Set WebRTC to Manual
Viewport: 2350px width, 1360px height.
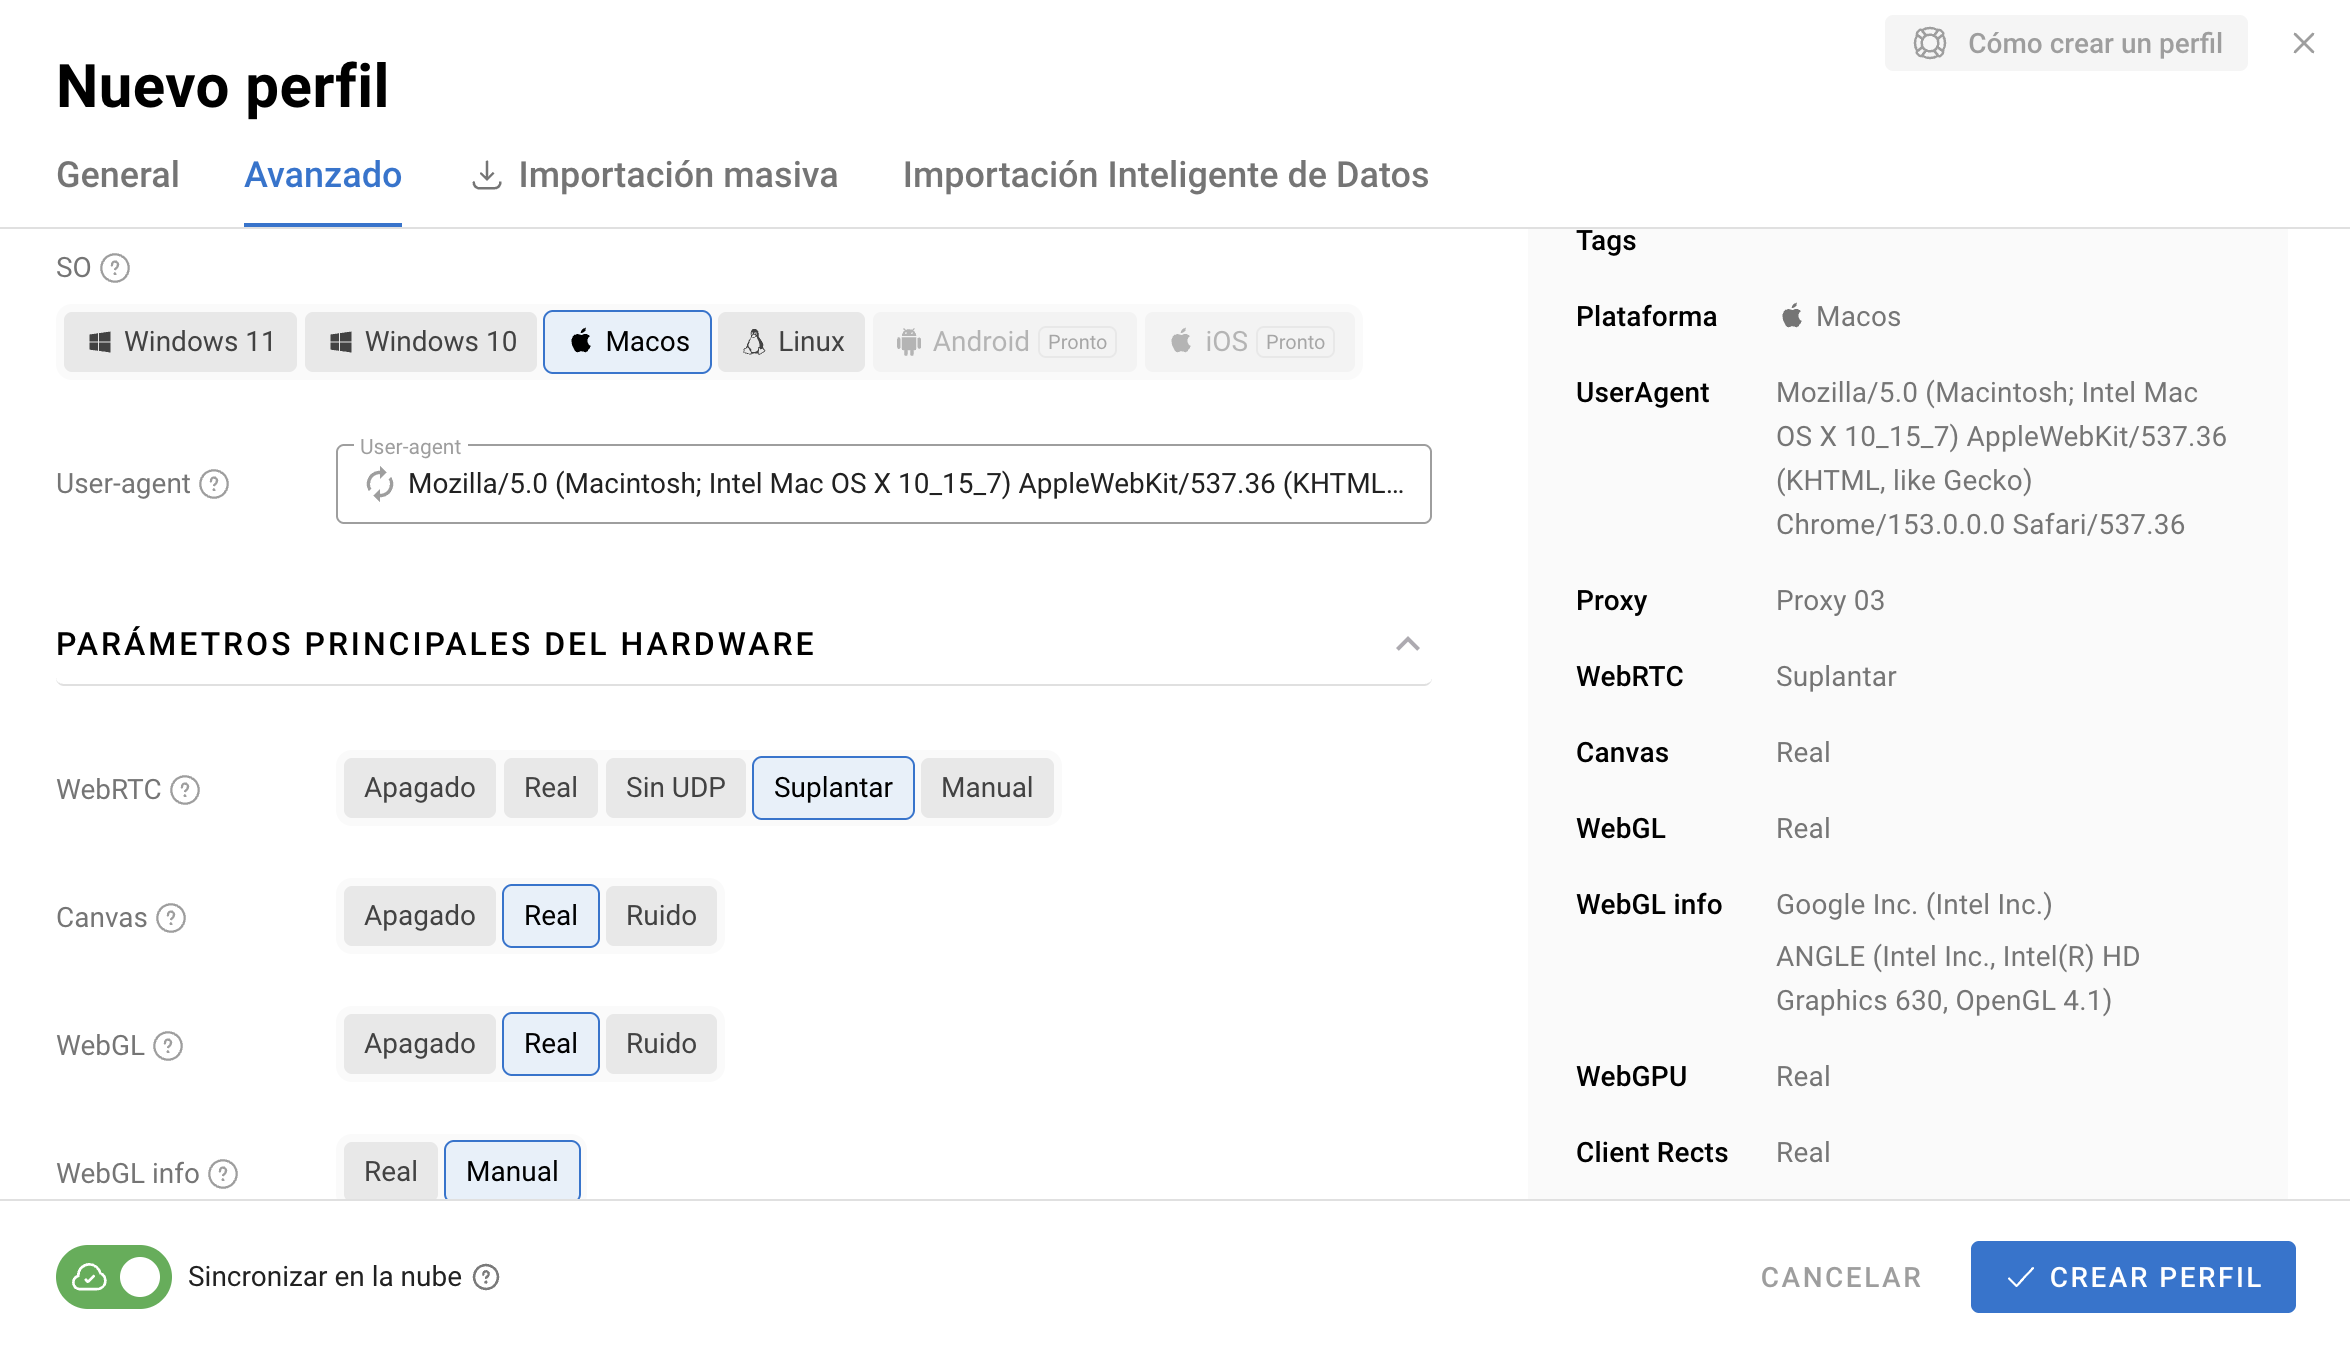[987, 788]
